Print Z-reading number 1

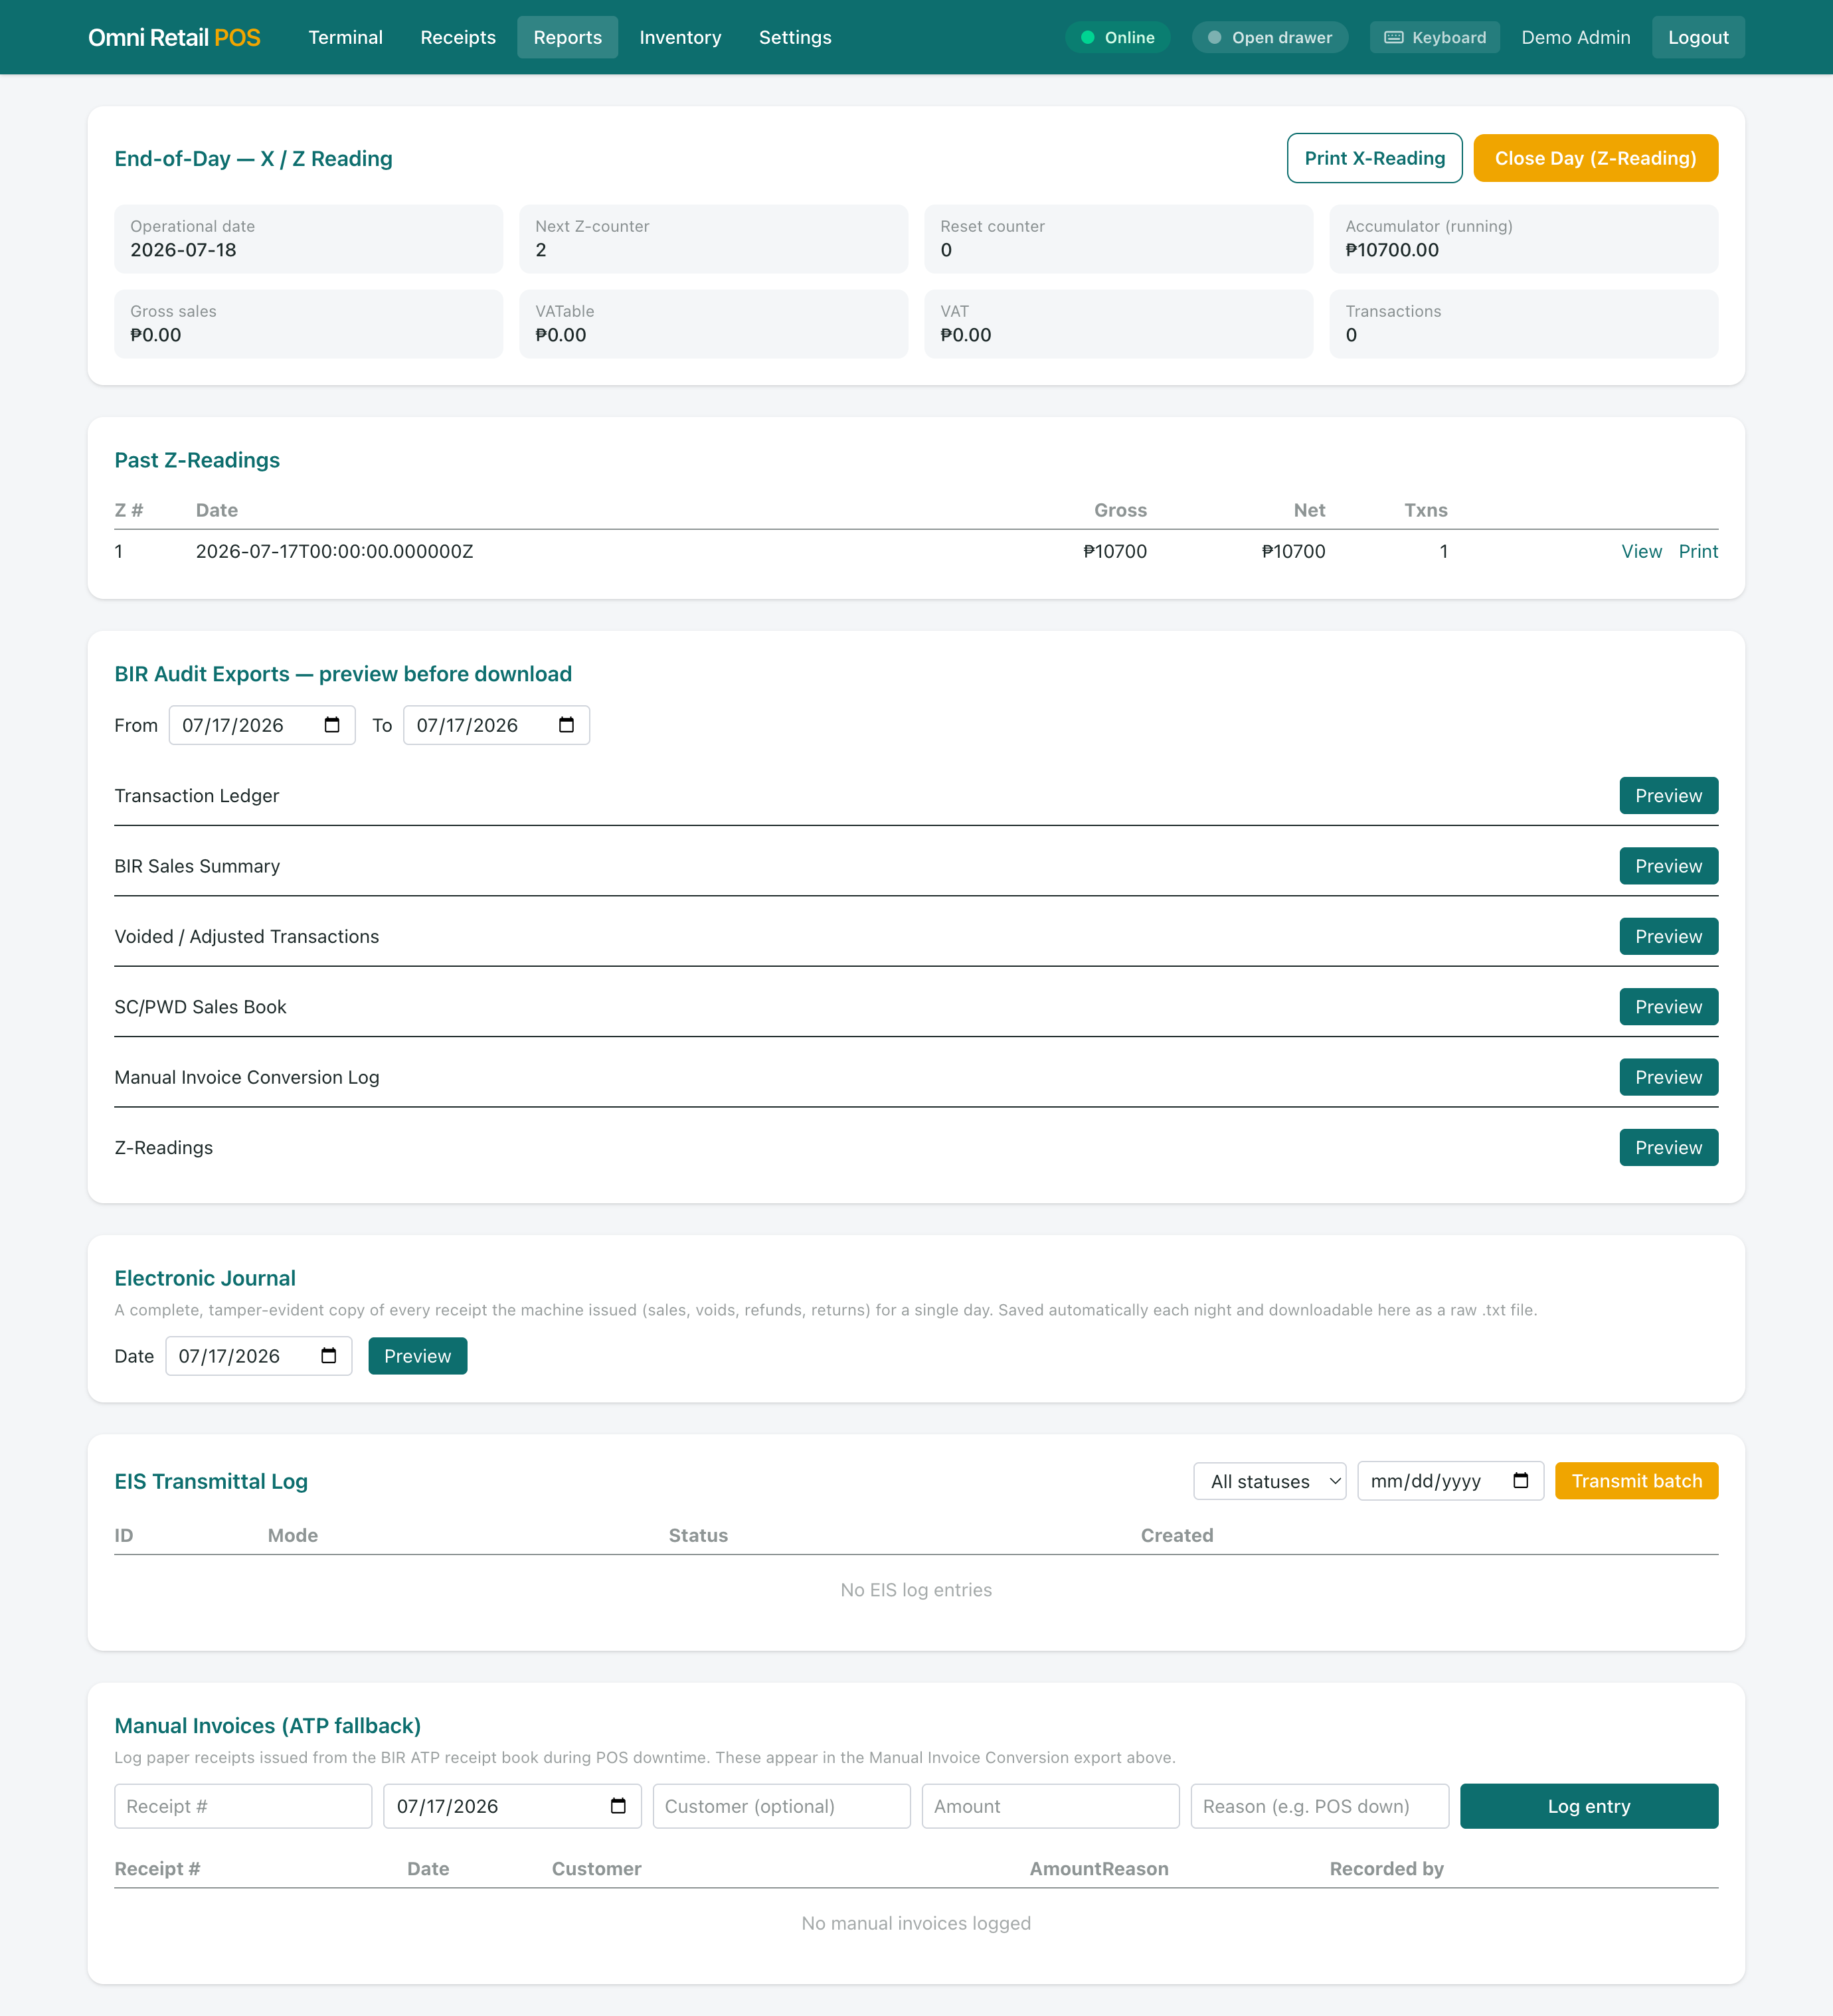point(1697,551)
